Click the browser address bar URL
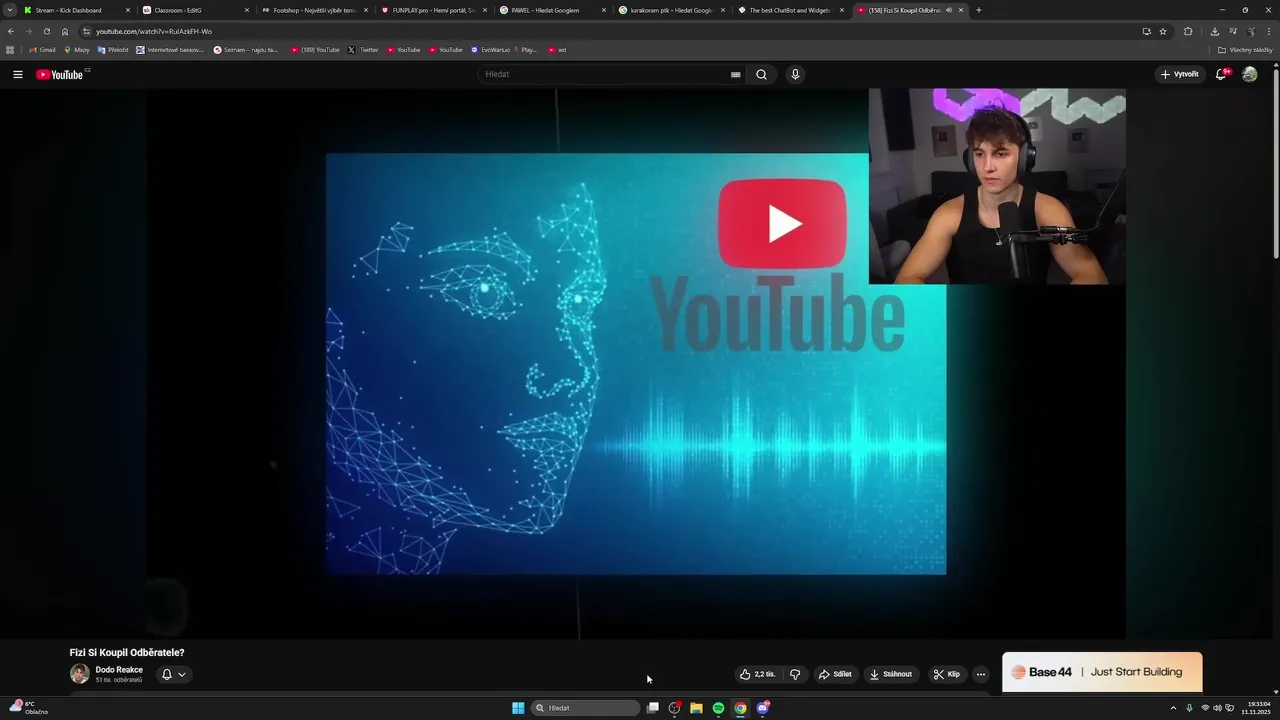 154,31
